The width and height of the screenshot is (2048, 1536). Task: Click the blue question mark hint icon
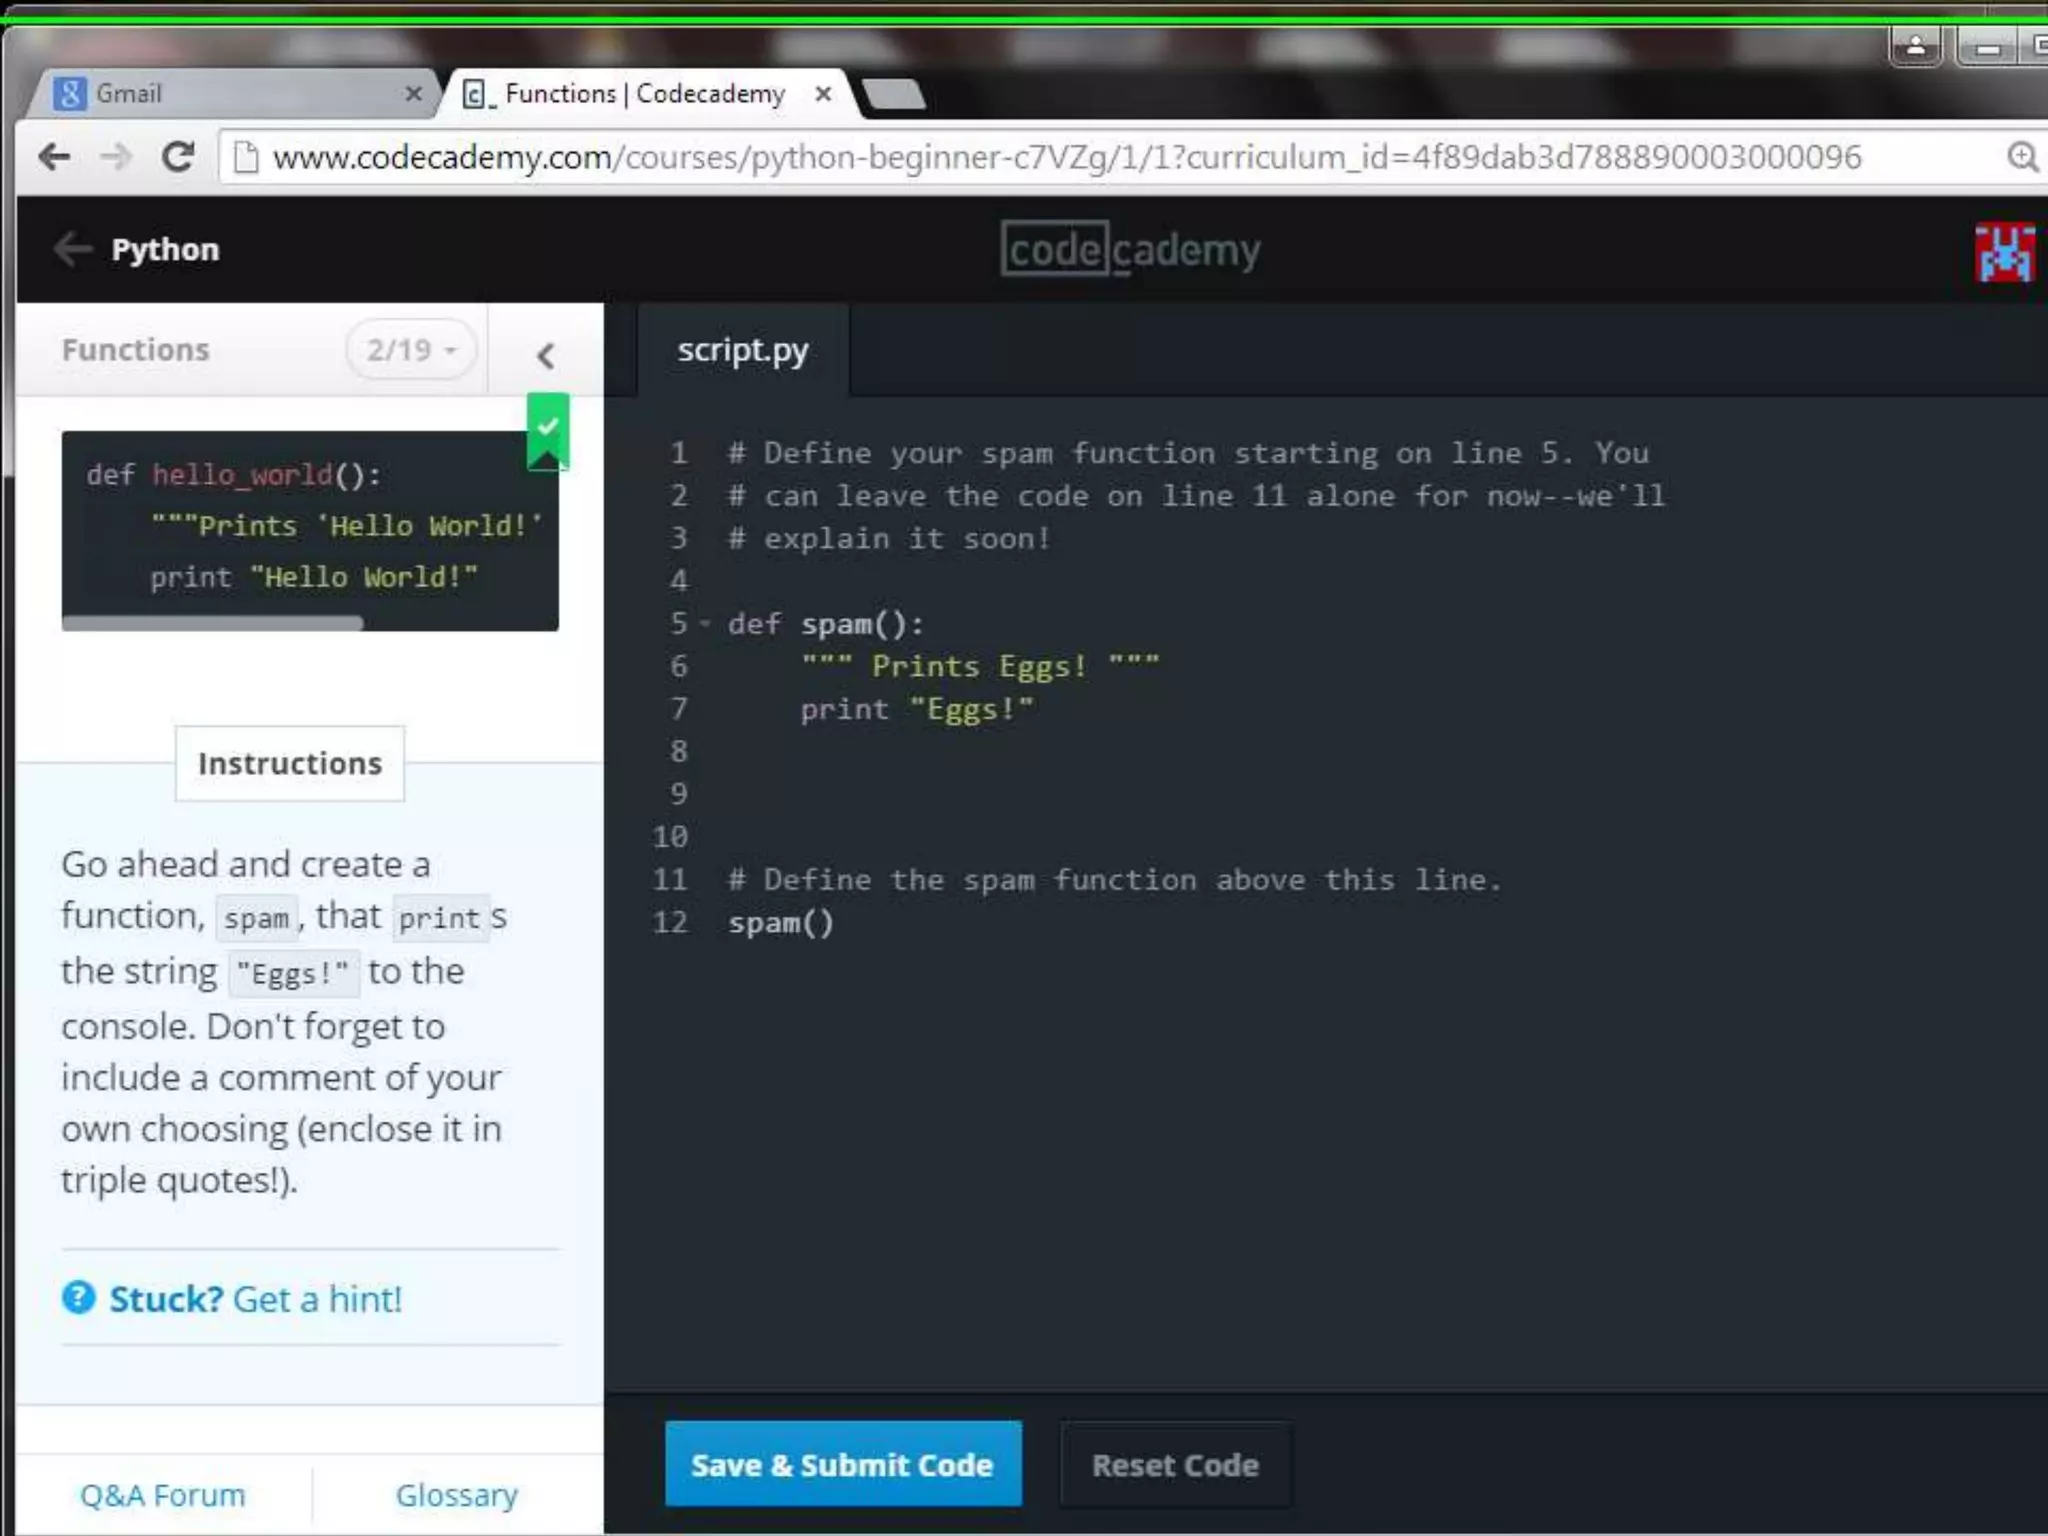78,1298
